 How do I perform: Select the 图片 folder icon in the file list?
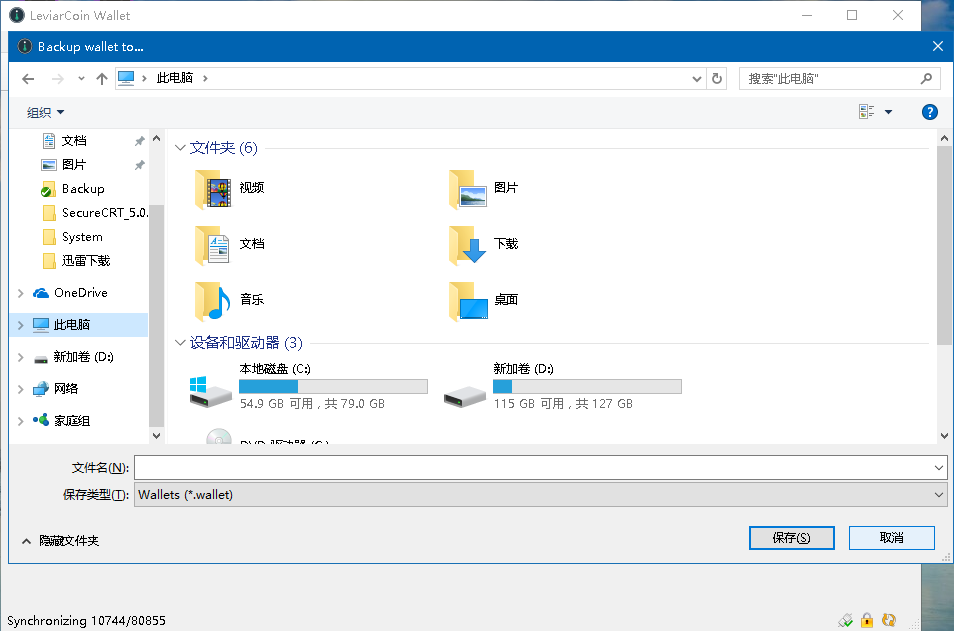[467, 189]
